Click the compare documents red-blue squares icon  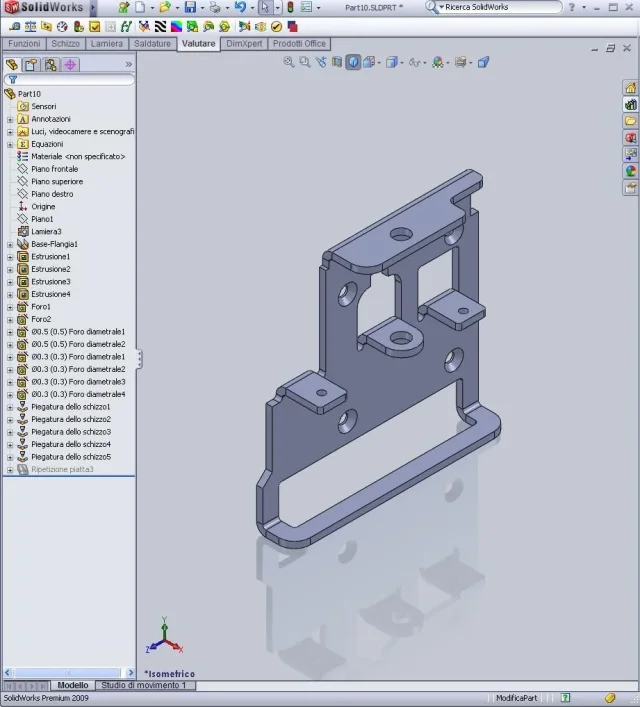click(292, 27)
